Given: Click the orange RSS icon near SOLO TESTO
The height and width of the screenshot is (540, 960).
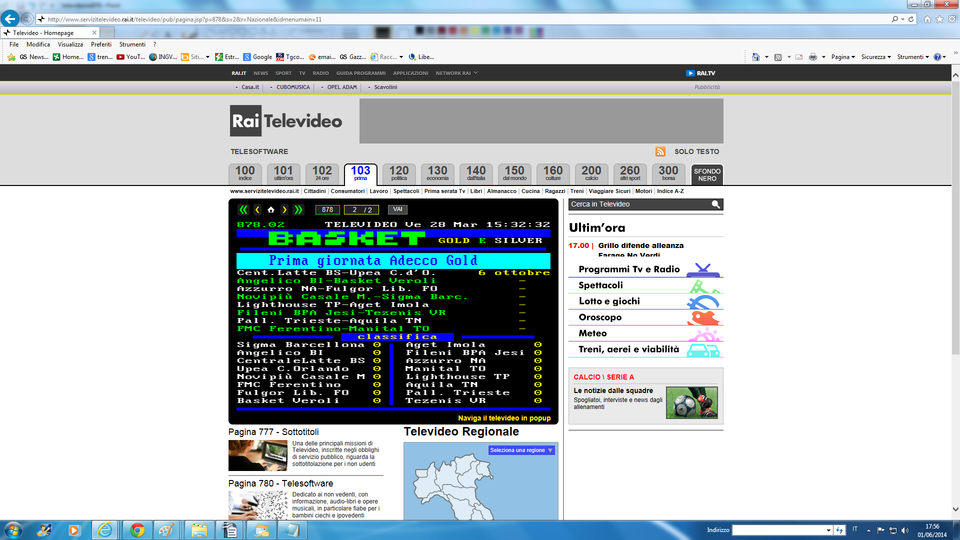Looking at the screenshot, I should 660,151.
